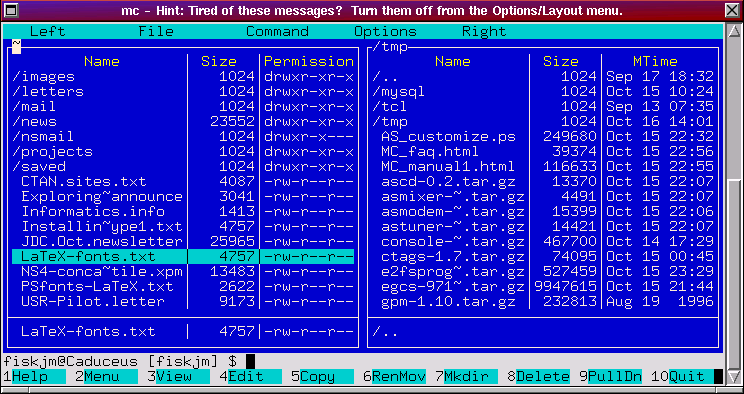Open the Command menu
The width and height of the screenshot is (744, 394).
point(277,32)
